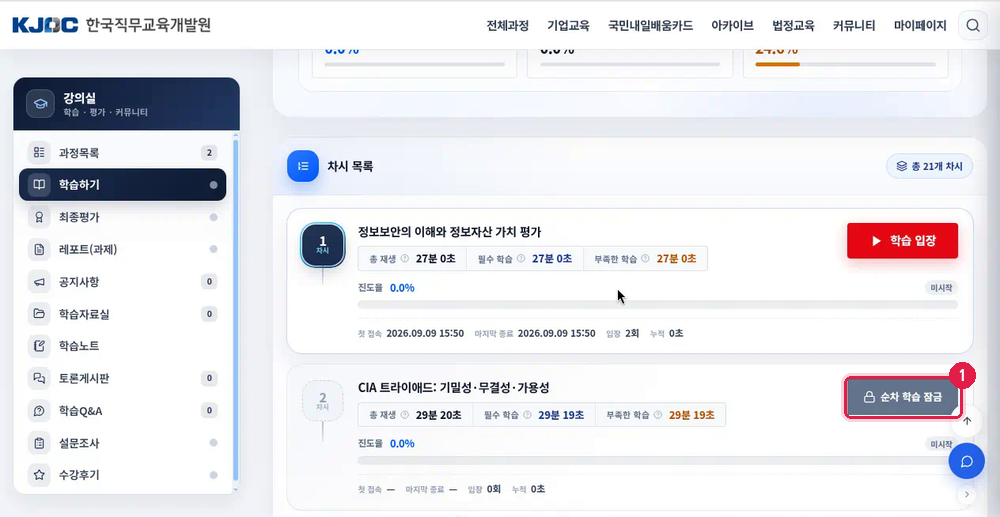Click the 총 21개 차시 badge
The height and width of the screenshot is (517, 1000).
click(929, 166)
